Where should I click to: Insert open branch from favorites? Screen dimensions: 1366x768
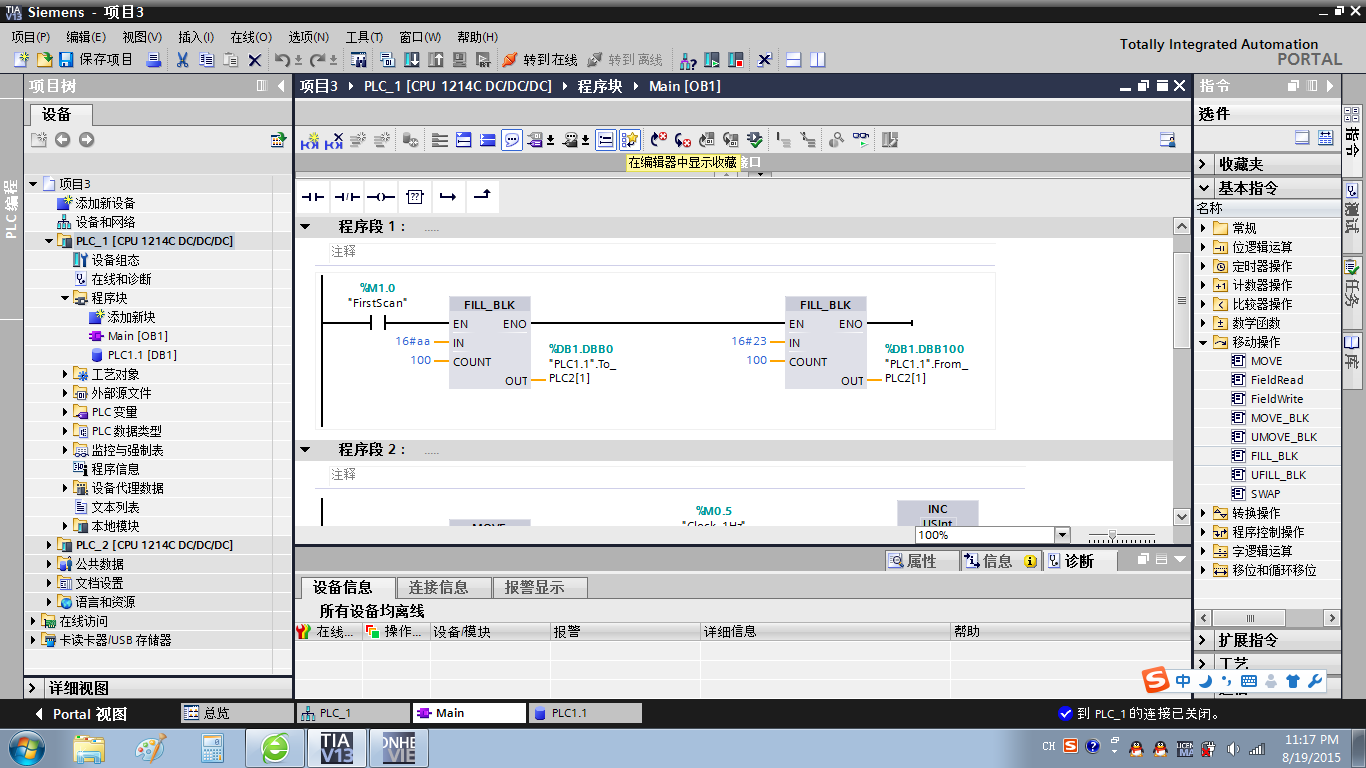(448, 197)
